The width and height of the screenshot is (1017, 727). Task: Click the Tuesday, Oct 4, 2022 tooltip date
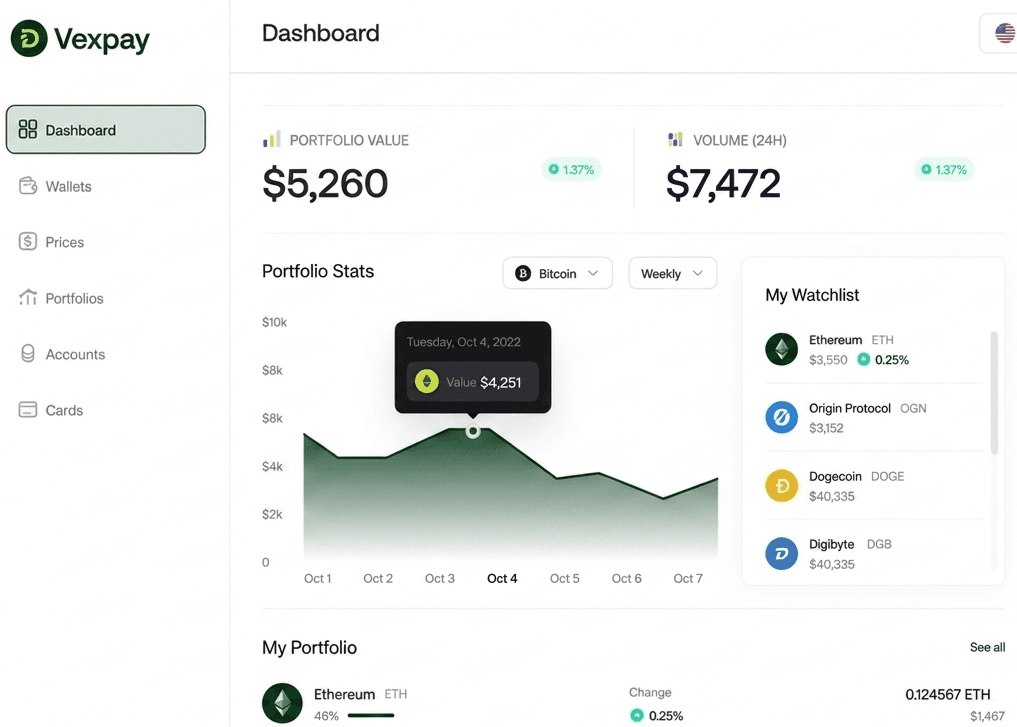click(x=464, y=342)
